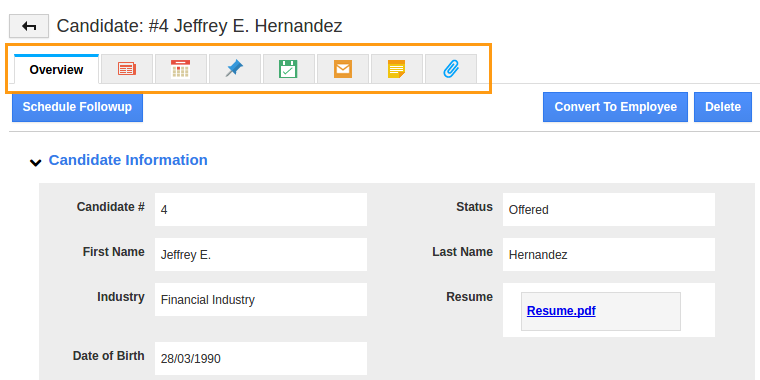This screenshot has height=380, width=760.
Task: Click the Candidate # label
Action: [x=111, y=207]
